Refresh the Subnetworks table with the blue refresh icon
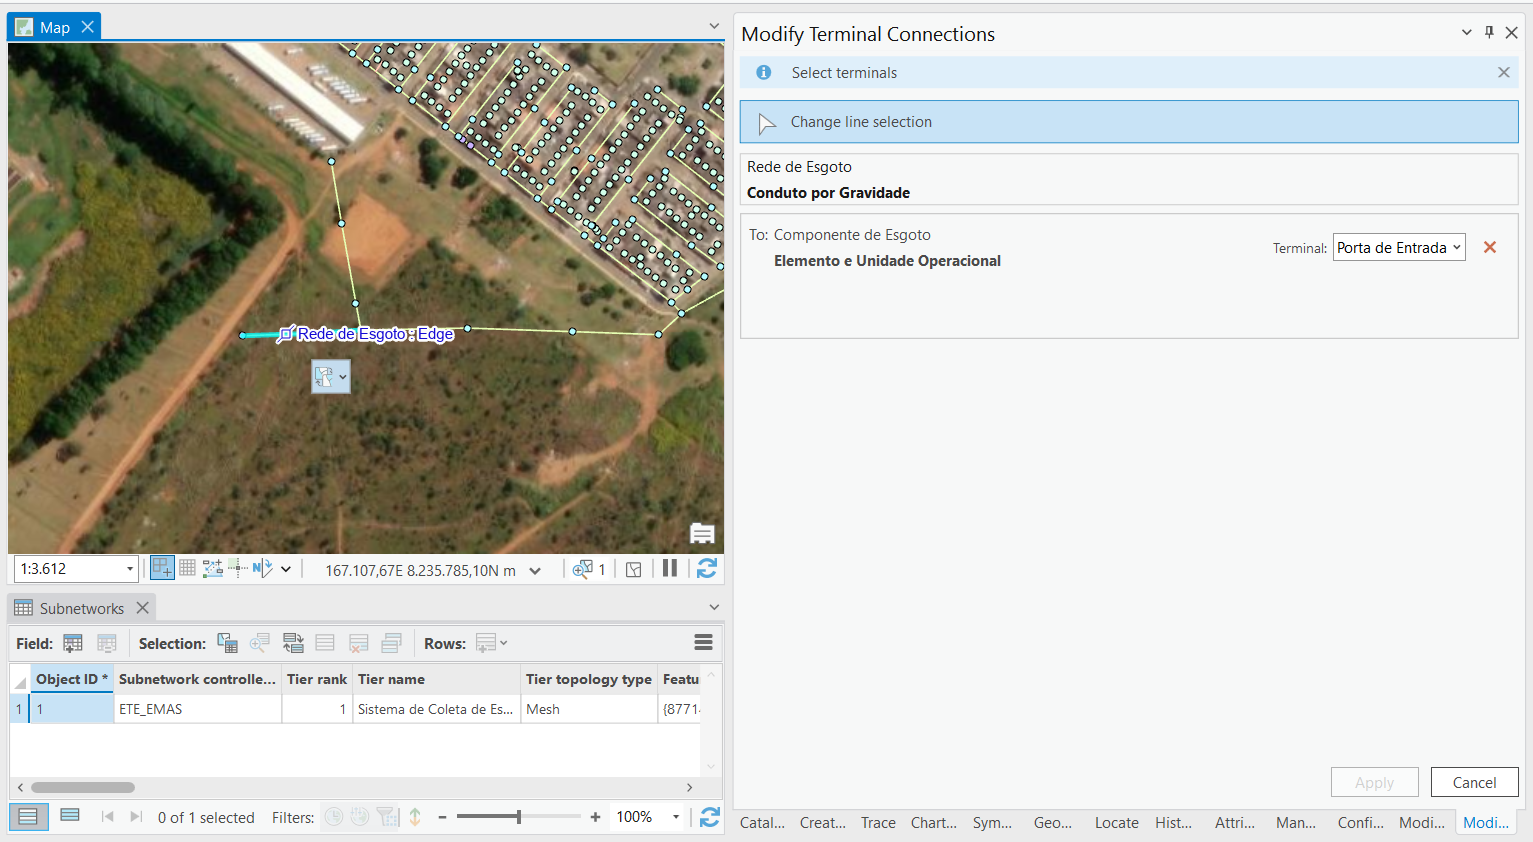1533x842 pixels. point(709,817)
